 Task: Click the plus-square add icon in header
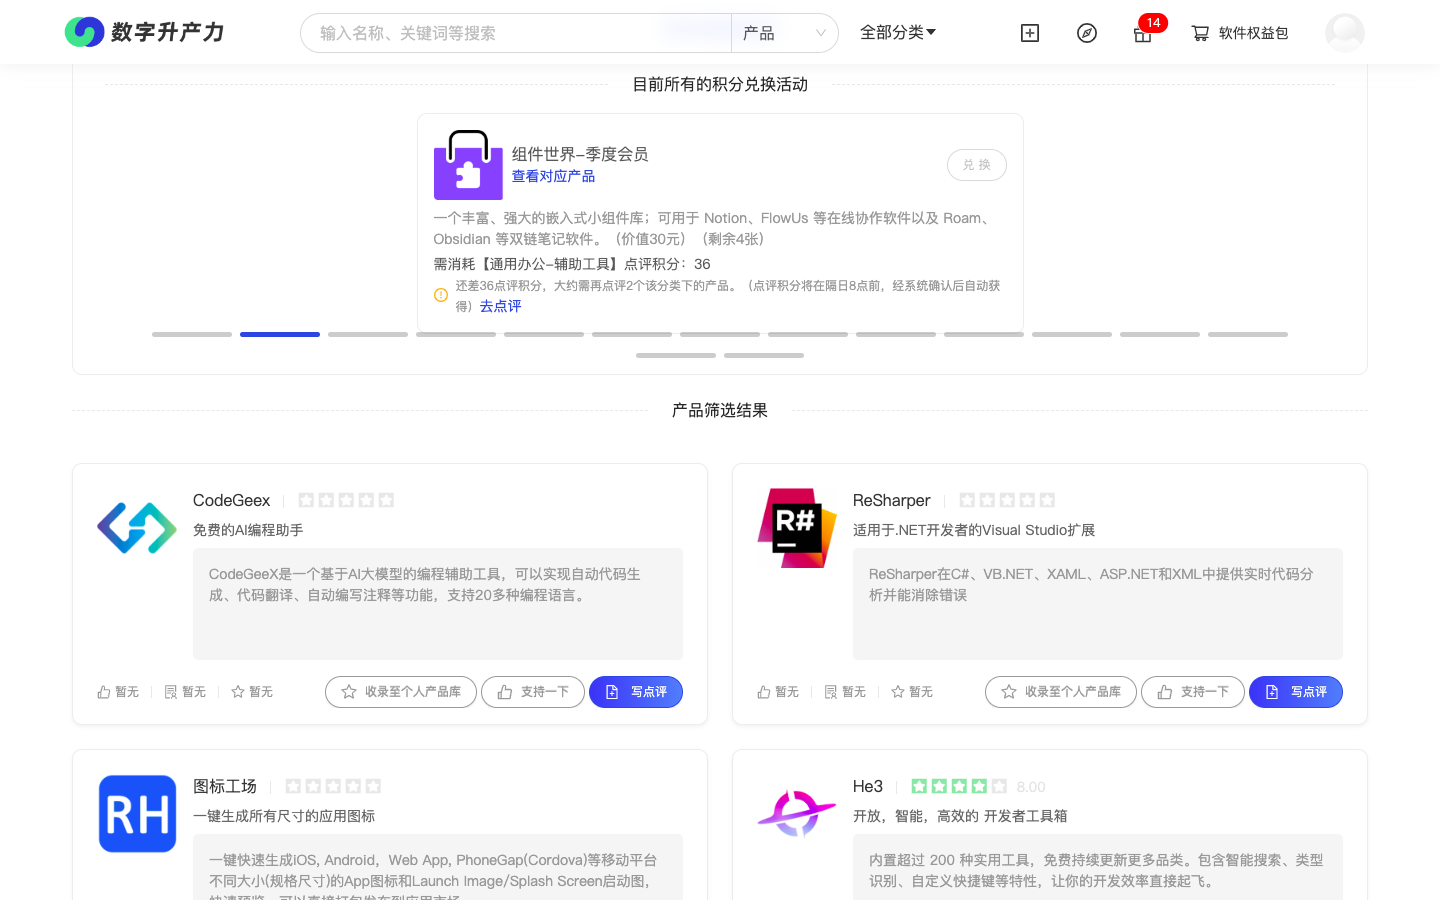click(1030, 33)
